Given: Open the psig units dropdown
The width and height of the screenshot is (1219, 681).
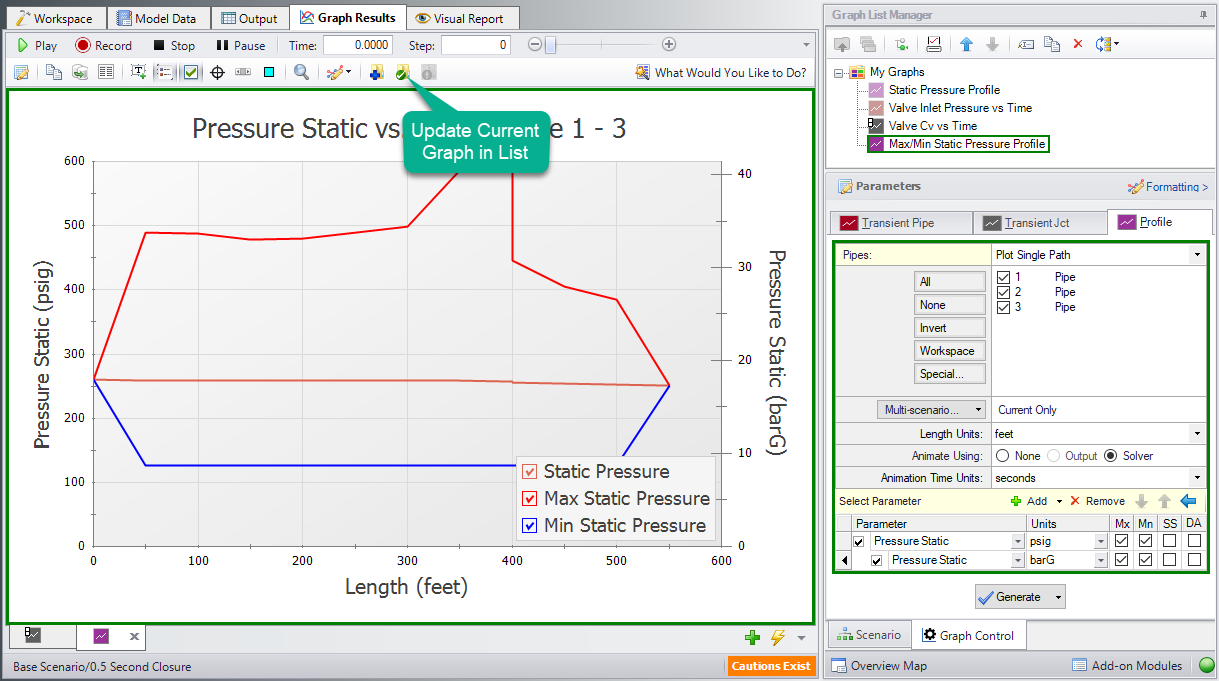Looking at the screenshot, I should pos(1101,541).
